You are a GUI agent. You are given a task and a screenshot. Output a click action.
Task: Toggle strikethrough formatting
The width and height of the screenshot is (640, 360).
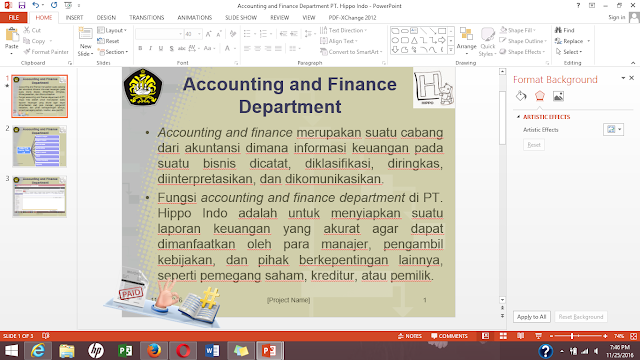(182, 49)
